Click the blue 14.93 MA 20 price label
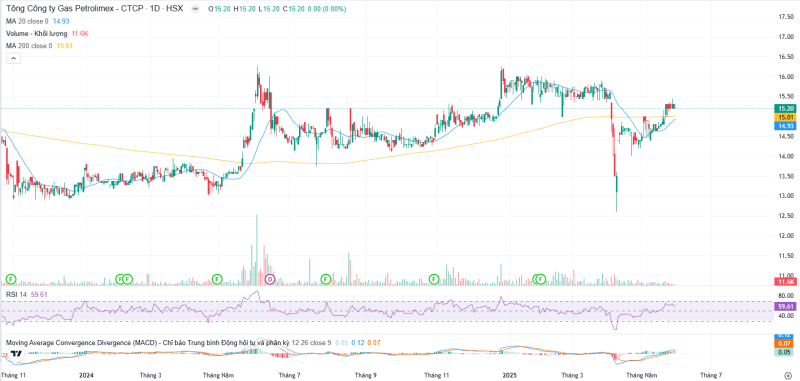800x381 pixels. tap(784, 125)
